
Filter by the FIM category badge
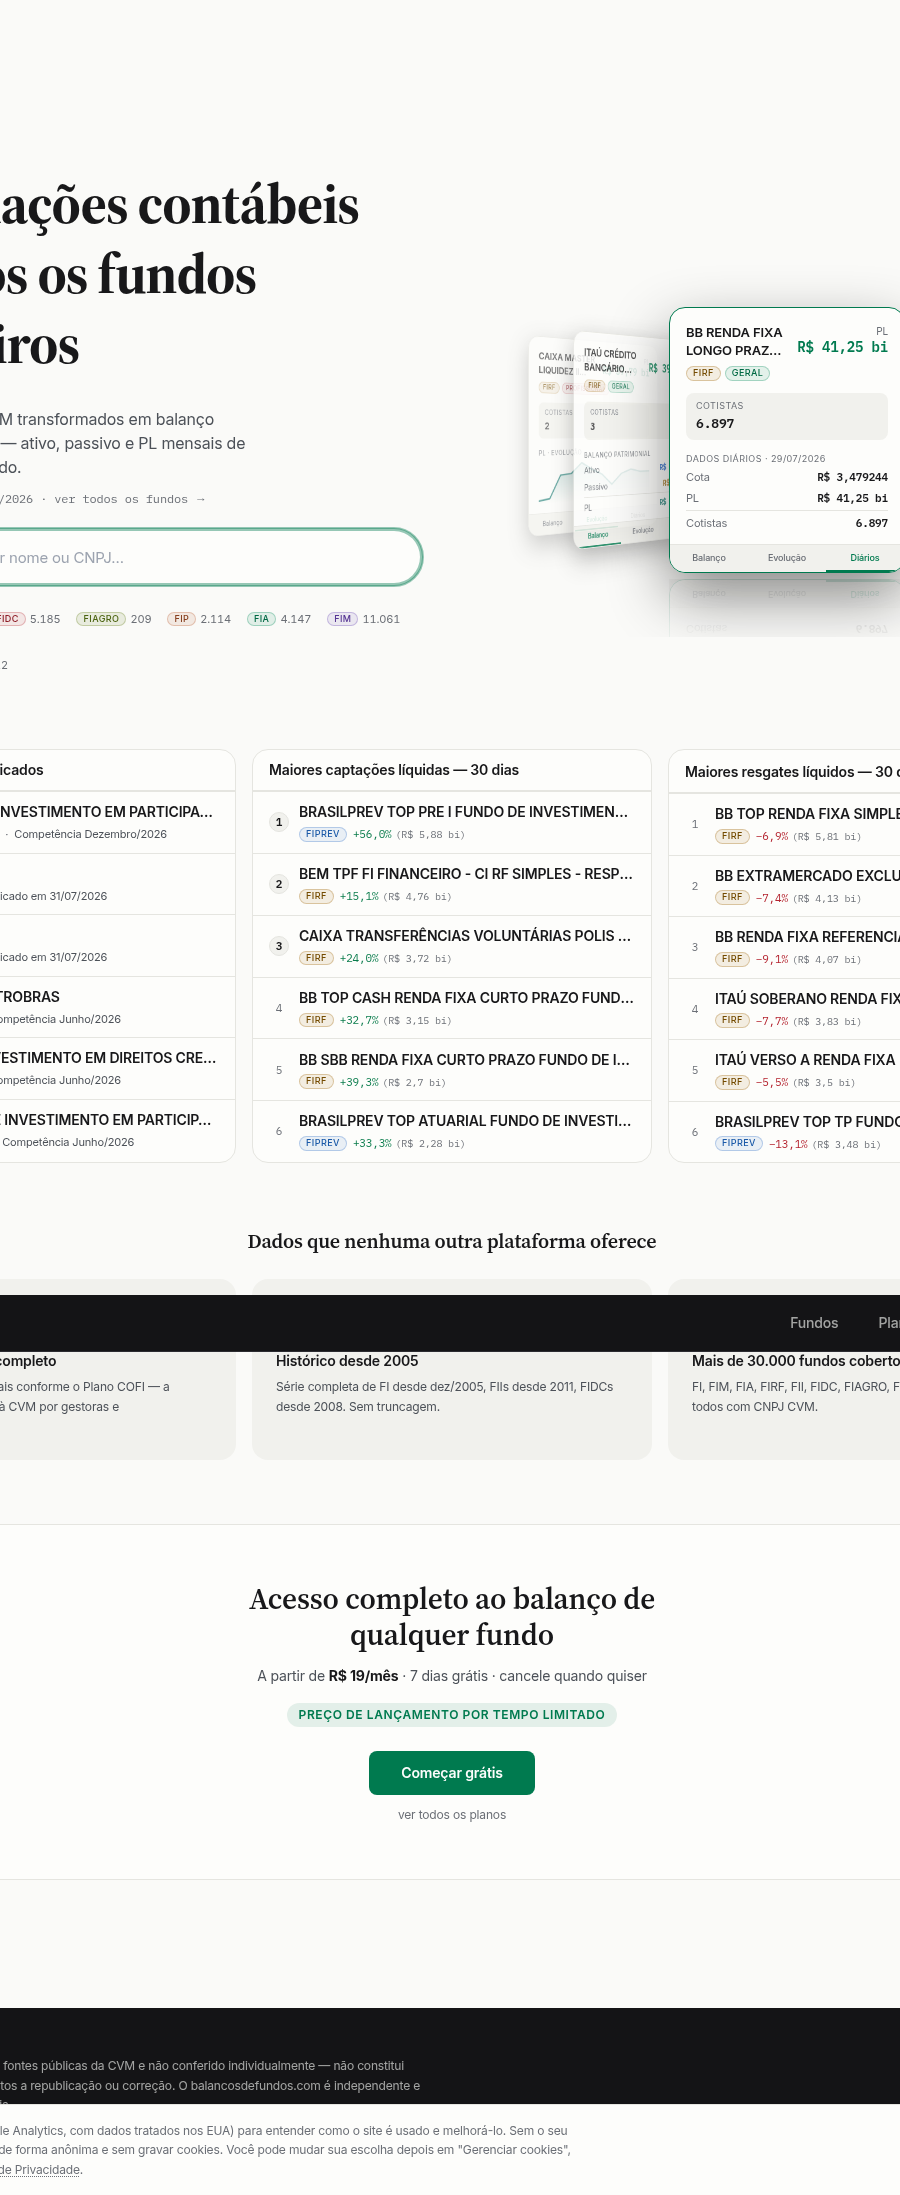coord(342,619)
